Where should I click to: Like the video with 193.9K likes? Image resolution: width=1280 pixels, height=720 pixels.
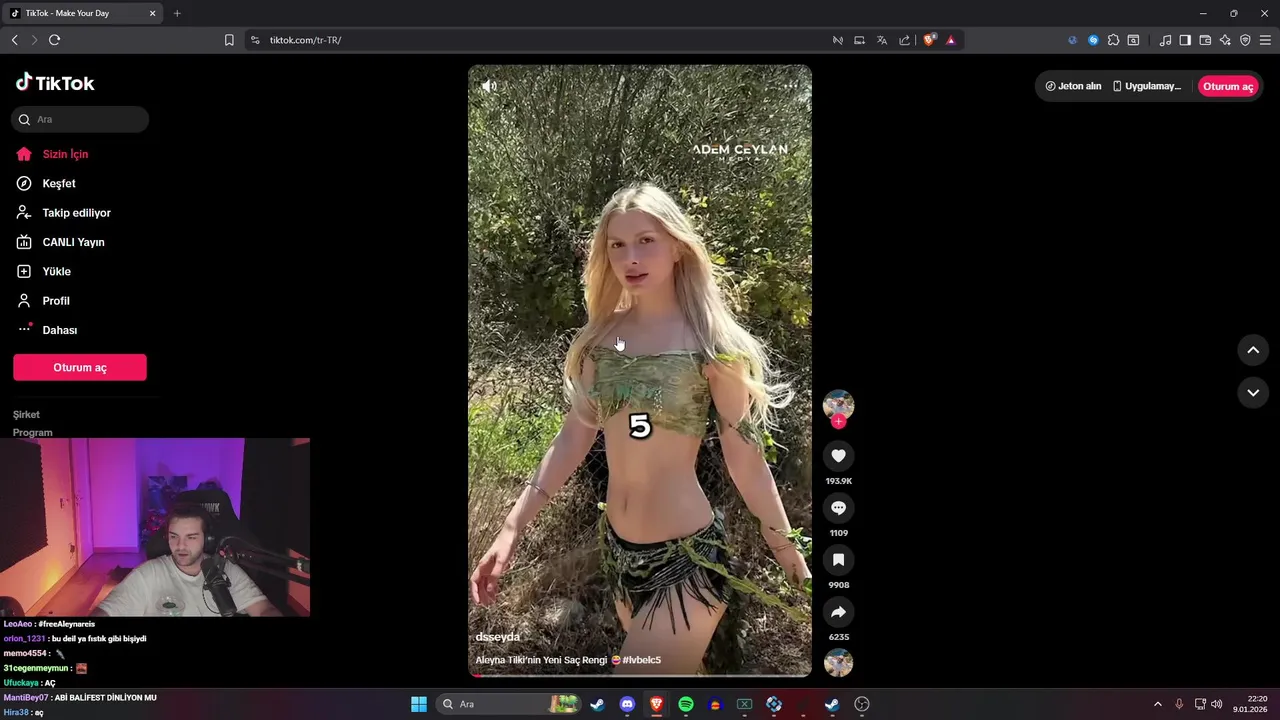838,456
